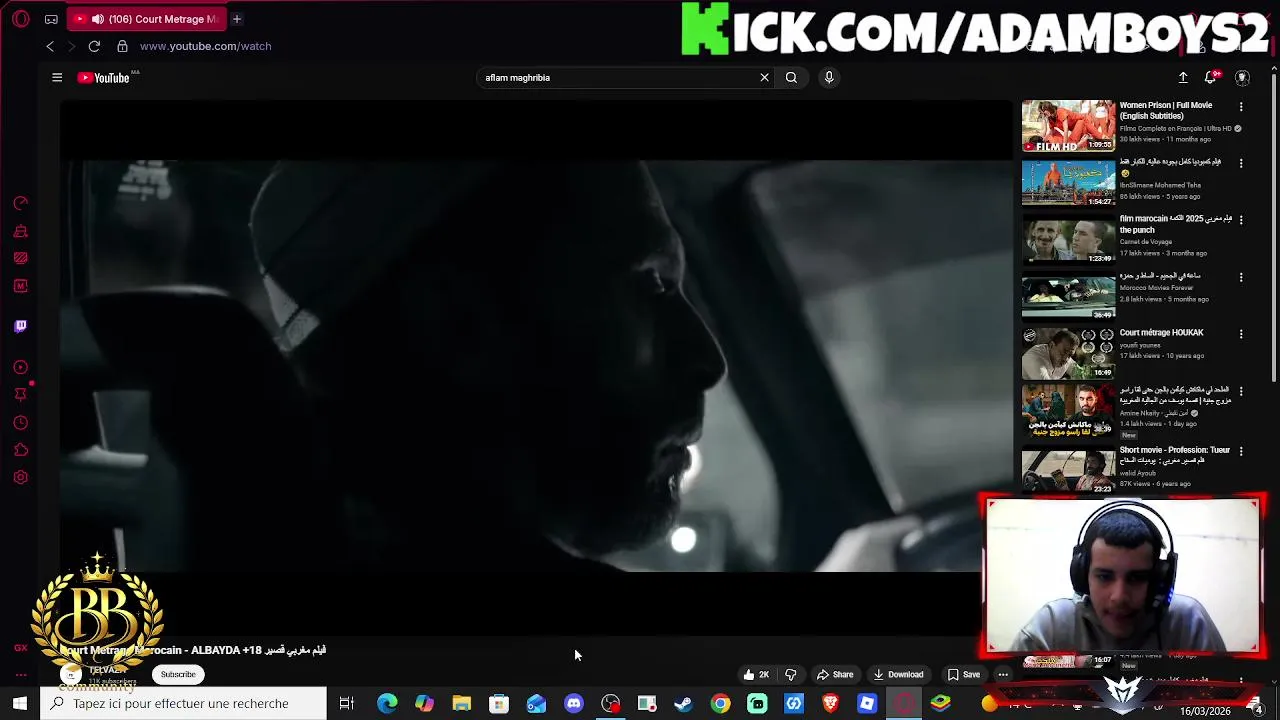This screenshot has width=1280, height=720.
Task: Click the www.youtube.com/watch address bar
Action: coord(205,46)
